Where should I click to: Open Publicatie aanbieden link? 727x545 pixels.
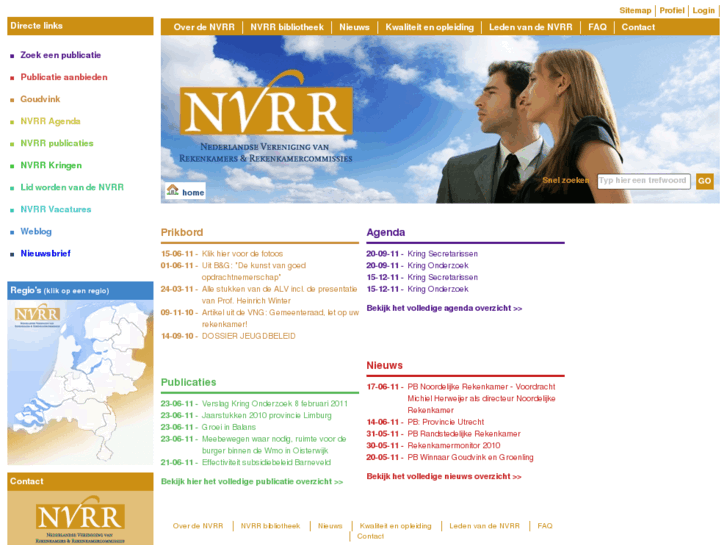[x=64, y=77]
